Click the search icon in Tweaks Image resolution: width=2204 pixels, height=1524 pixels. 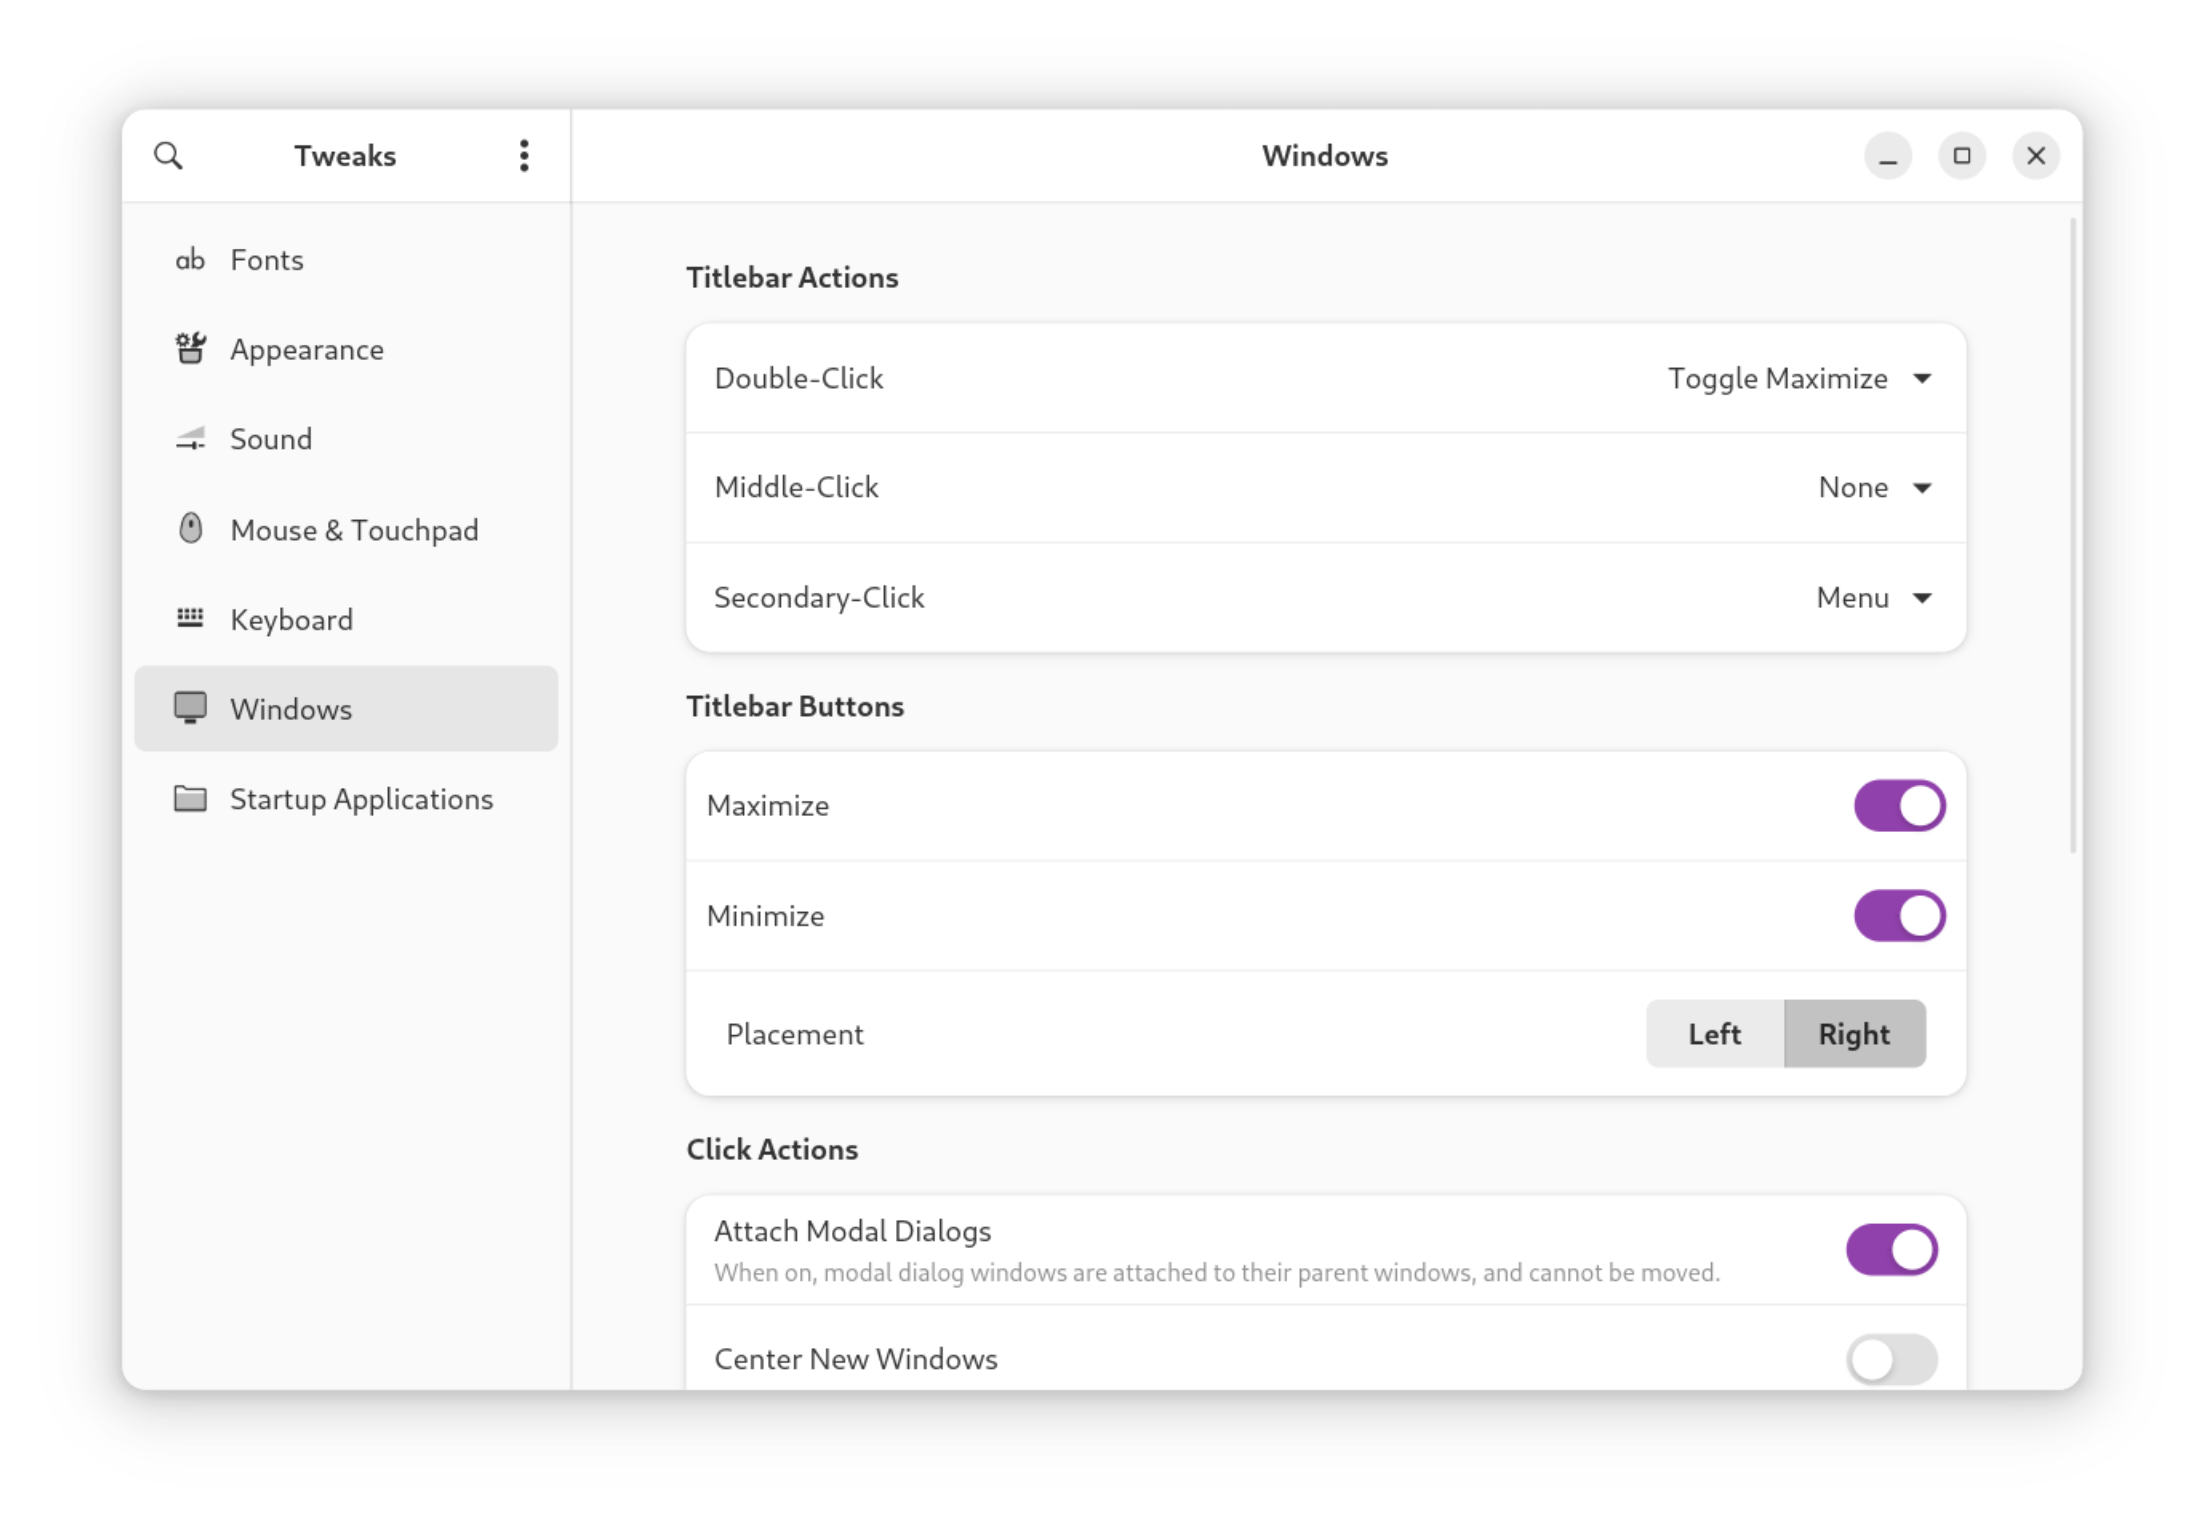click(x=167, y=156)
